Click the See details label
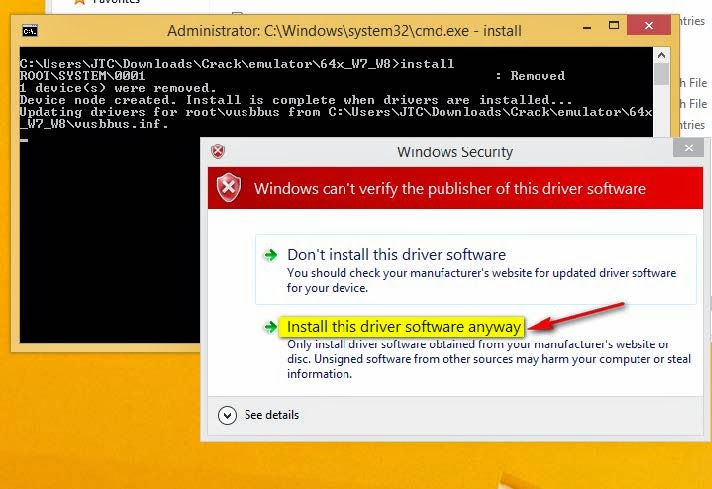Image resolution: width=712 pixels, height=489 pixels. pyautogui.click(x=272, y=415)
